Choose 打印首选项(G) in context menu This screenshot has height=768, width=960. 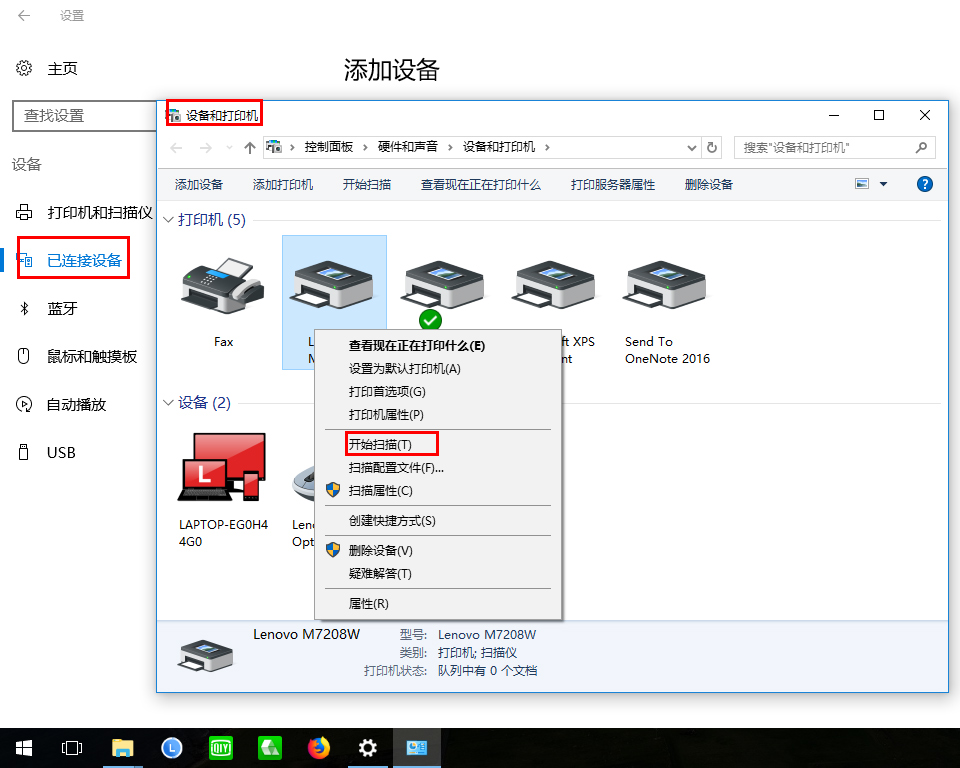tap(438, 392)
